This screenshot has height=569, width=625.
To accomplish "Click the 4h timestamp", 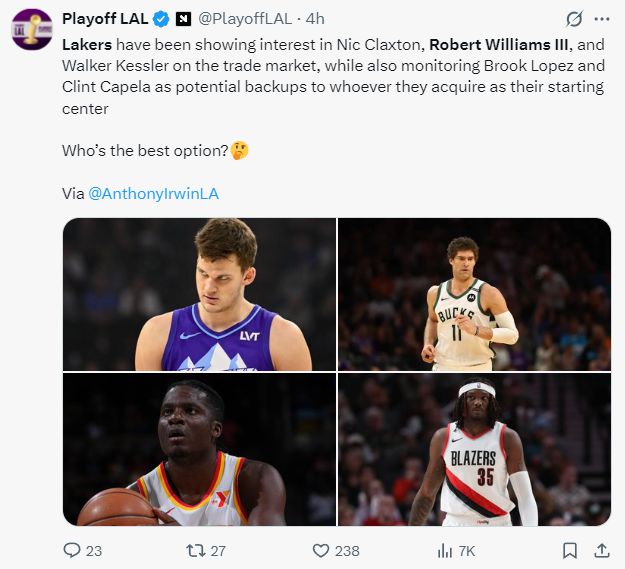I will click(315, 19).
